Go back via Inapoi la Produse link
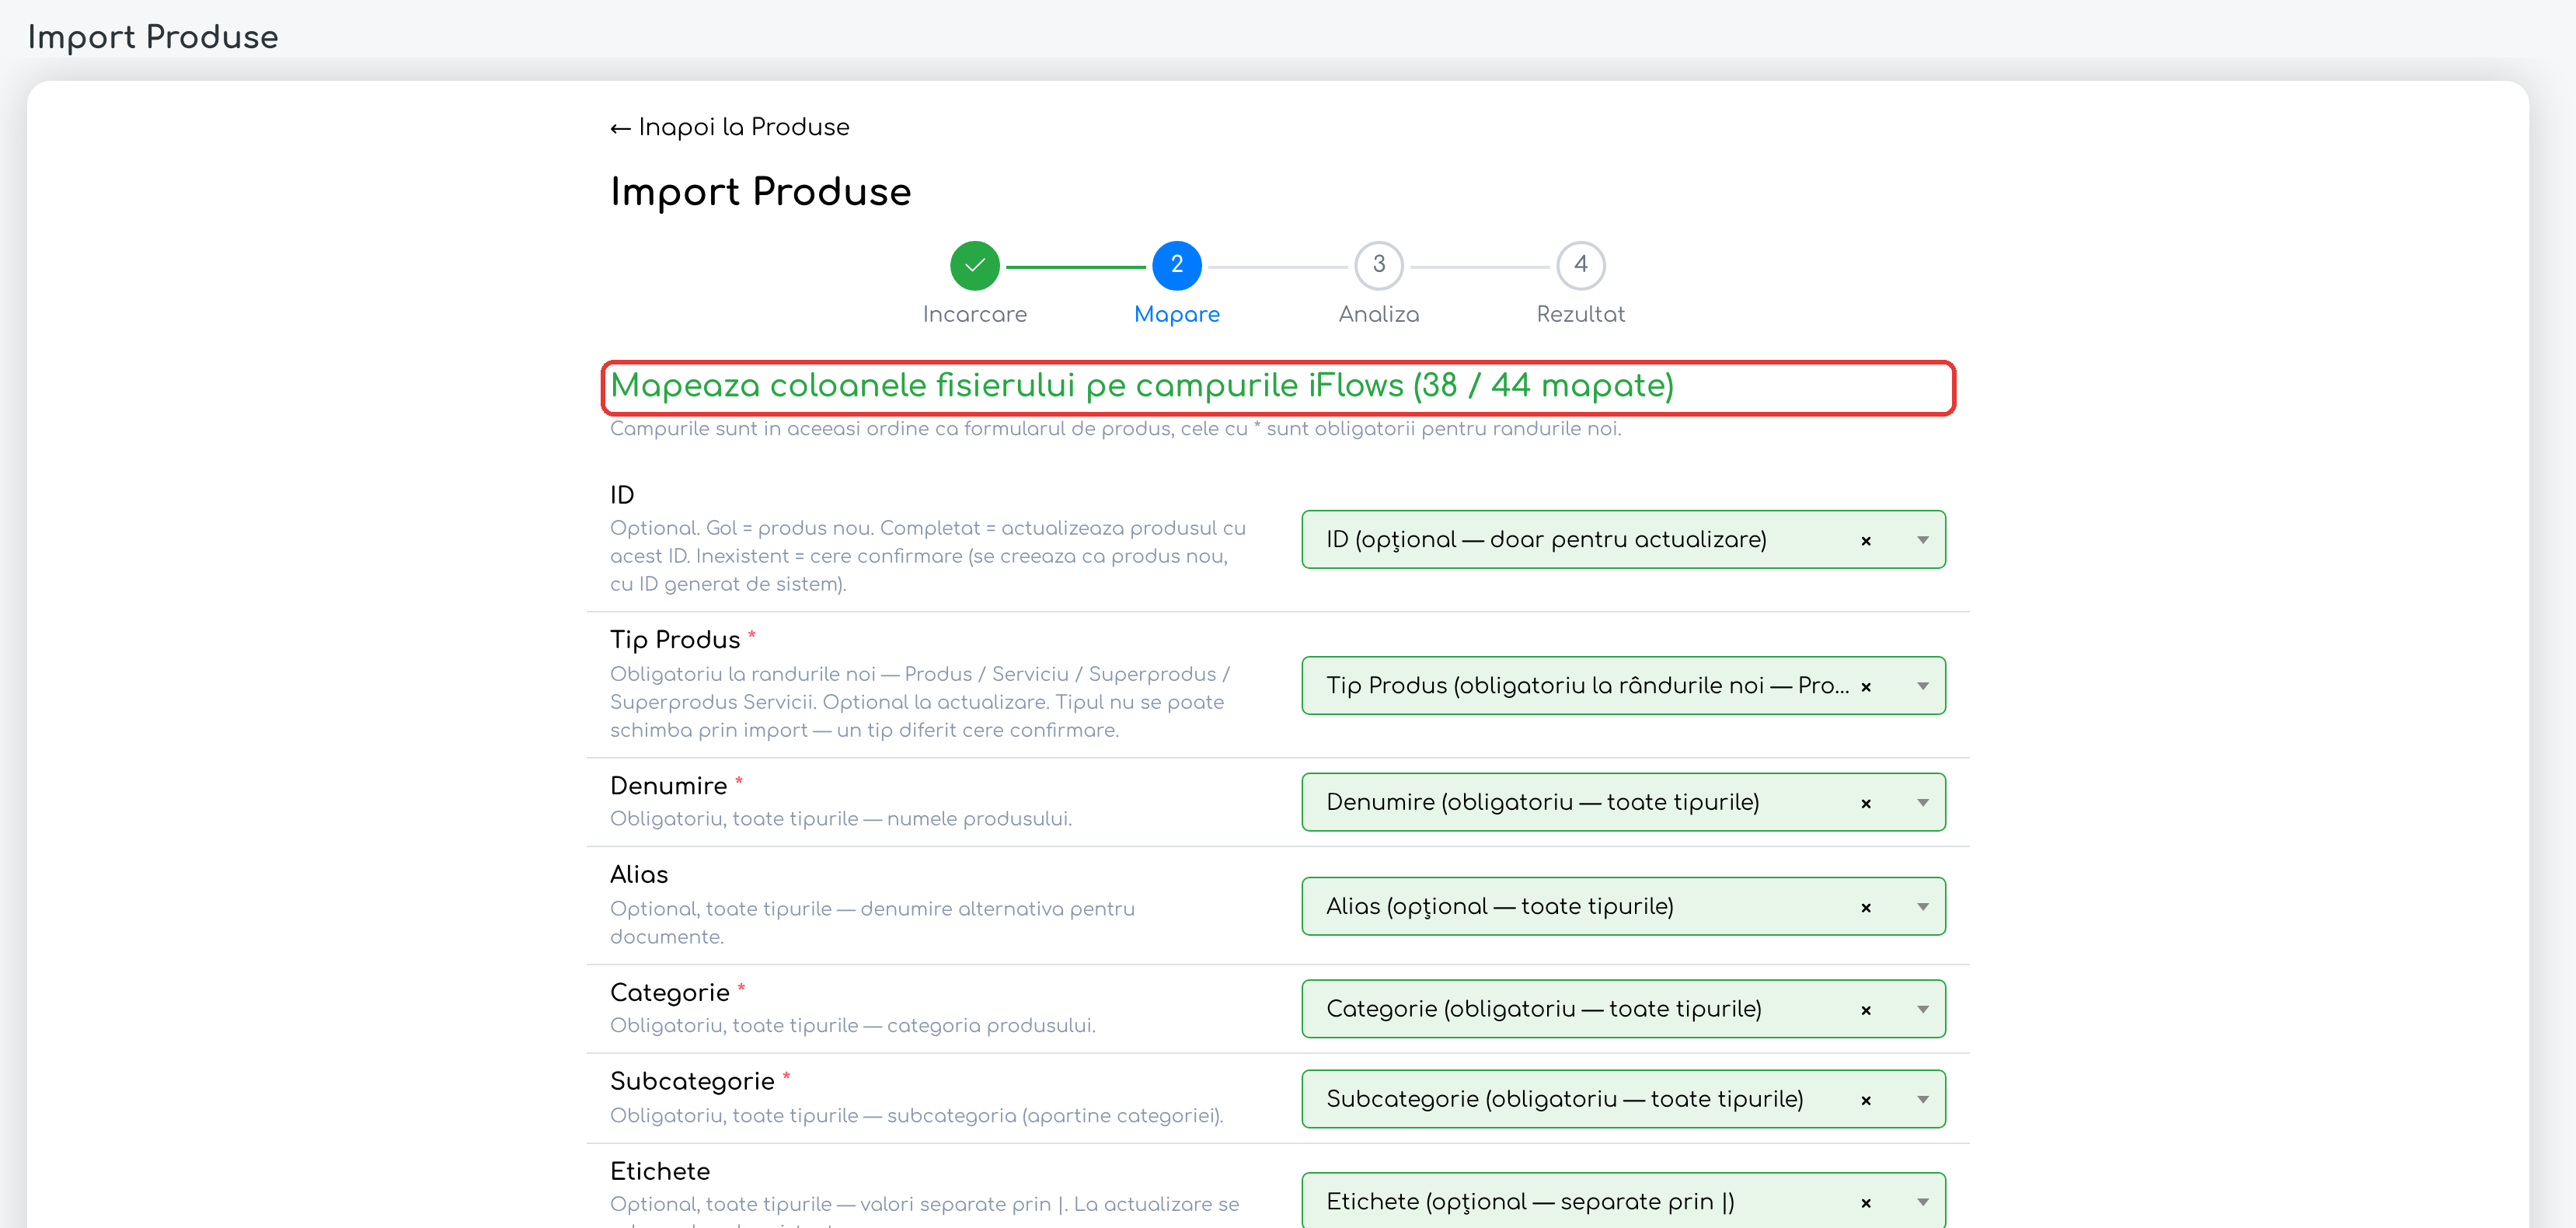 point(729,127)
